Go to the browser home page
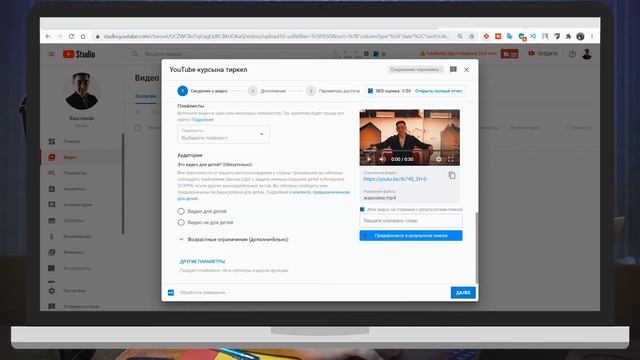The height and width of the screenshot is (360, 640). coord(83,36)
